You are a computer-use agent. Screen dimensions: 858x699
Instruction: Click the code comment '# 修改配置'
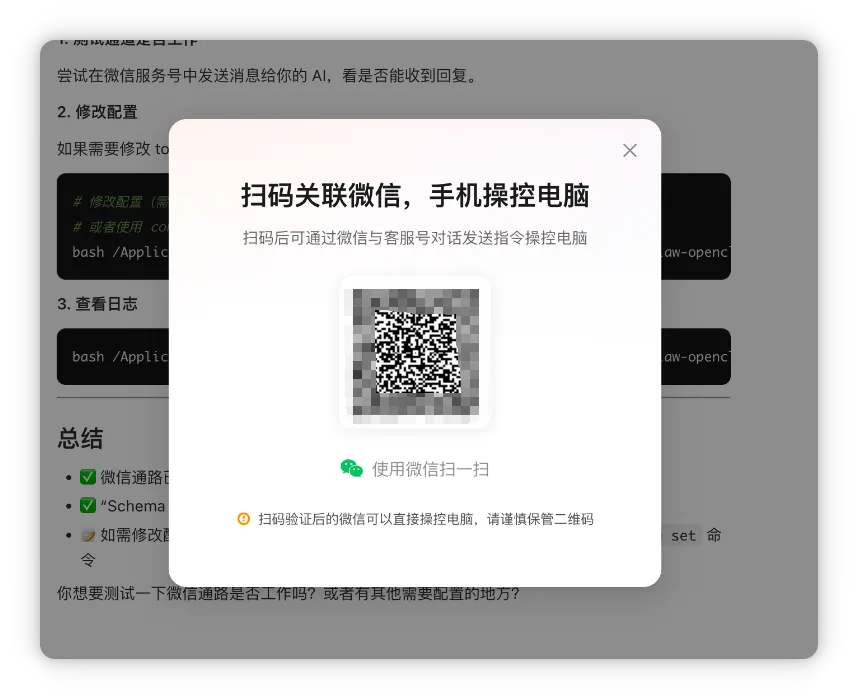[x=120, y=202]
